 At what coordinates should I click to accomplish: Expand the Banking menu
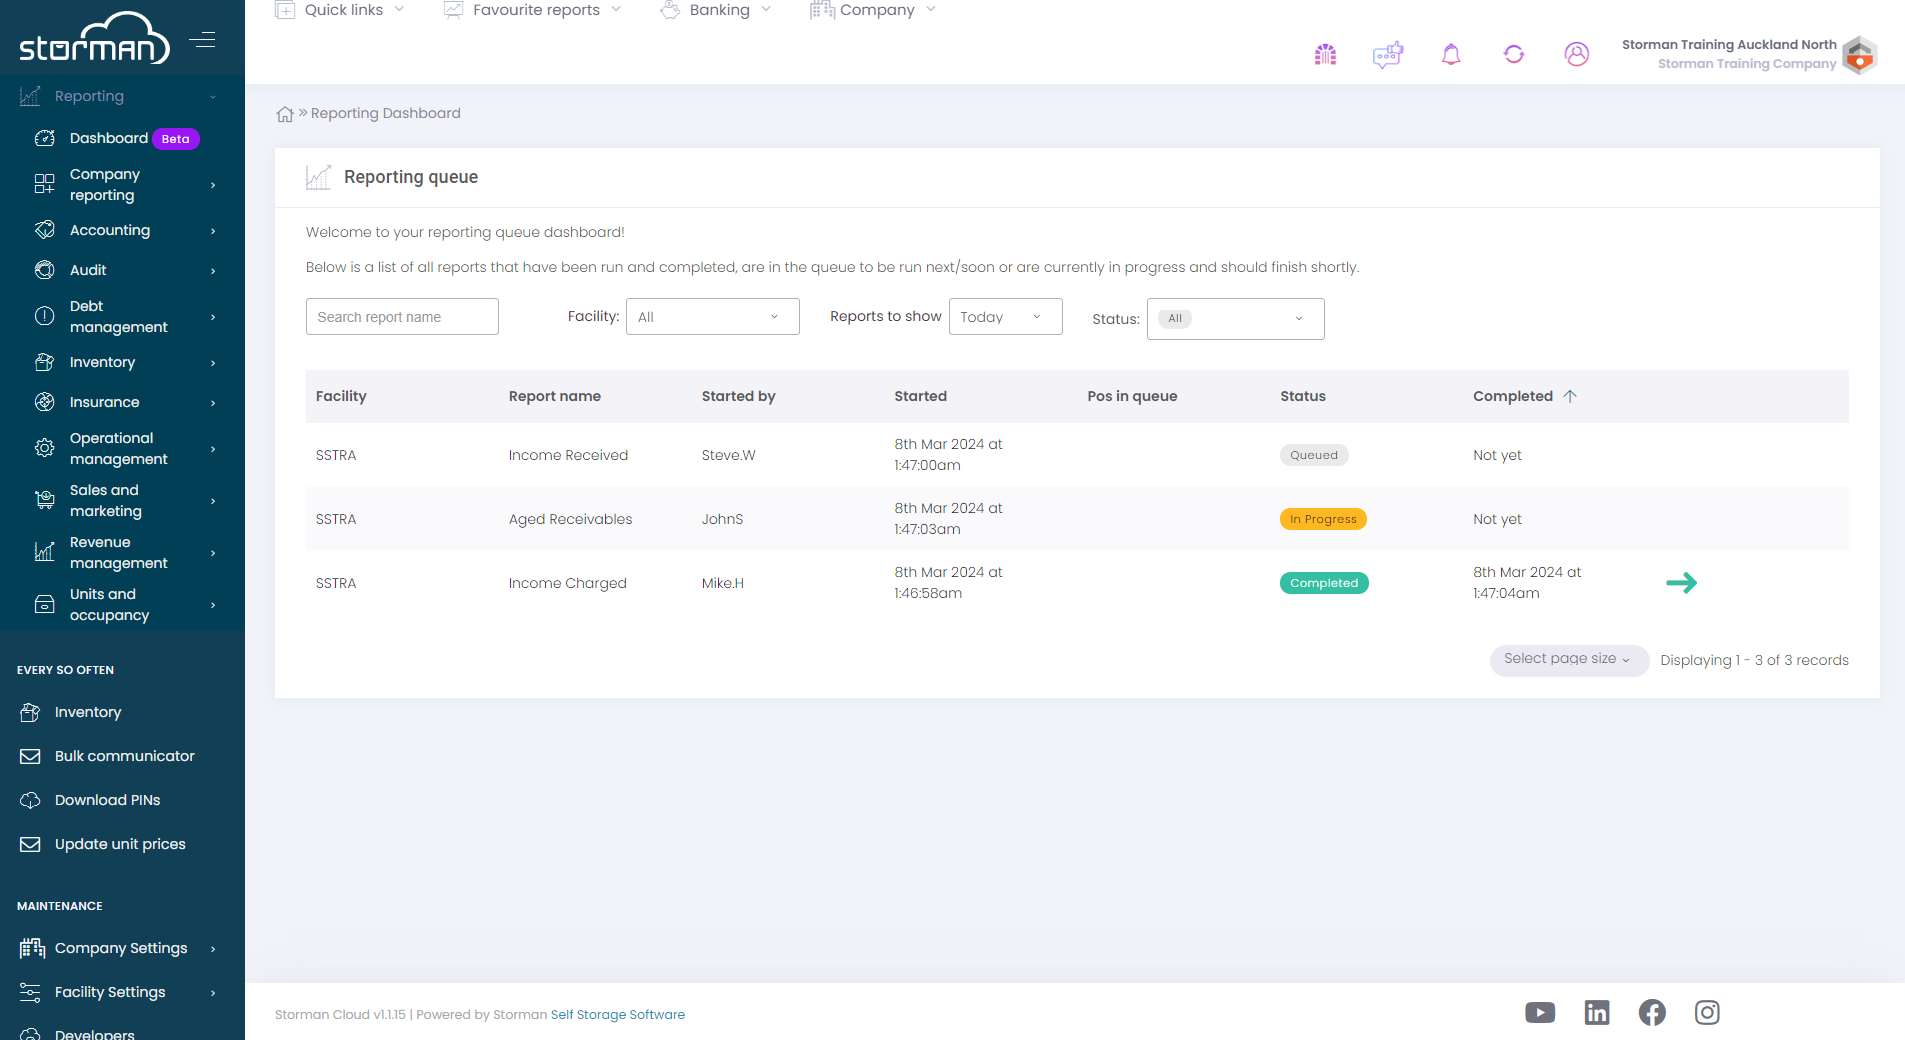click(x=716, y=10)
